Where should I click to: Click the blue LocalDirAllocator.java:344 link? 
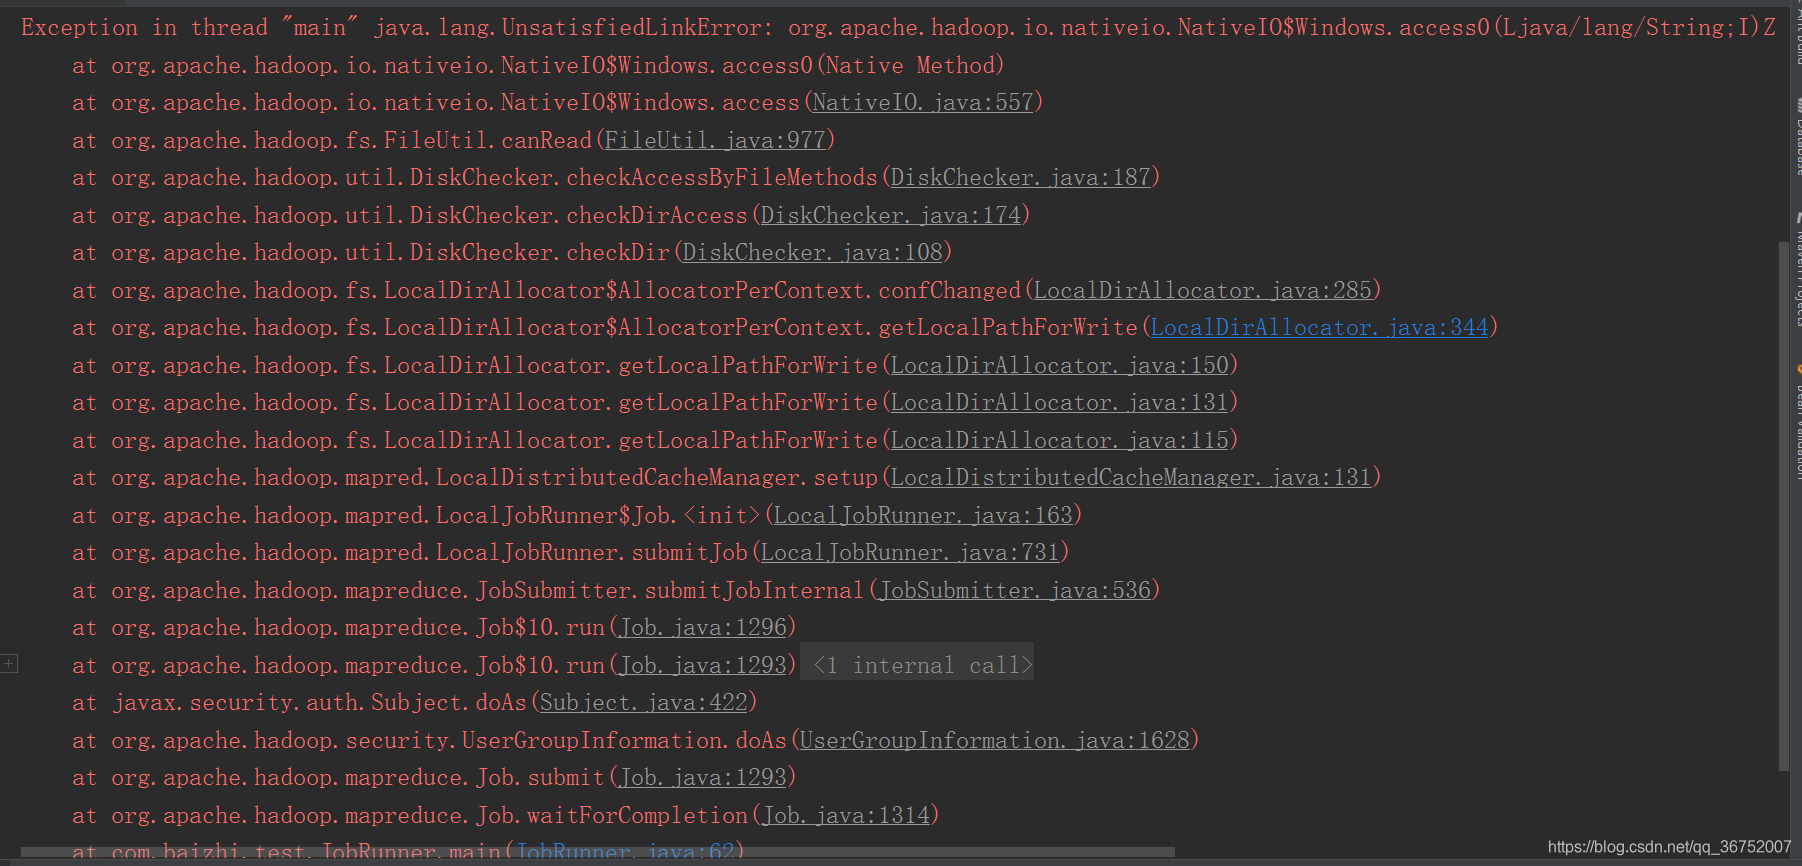1320,328
